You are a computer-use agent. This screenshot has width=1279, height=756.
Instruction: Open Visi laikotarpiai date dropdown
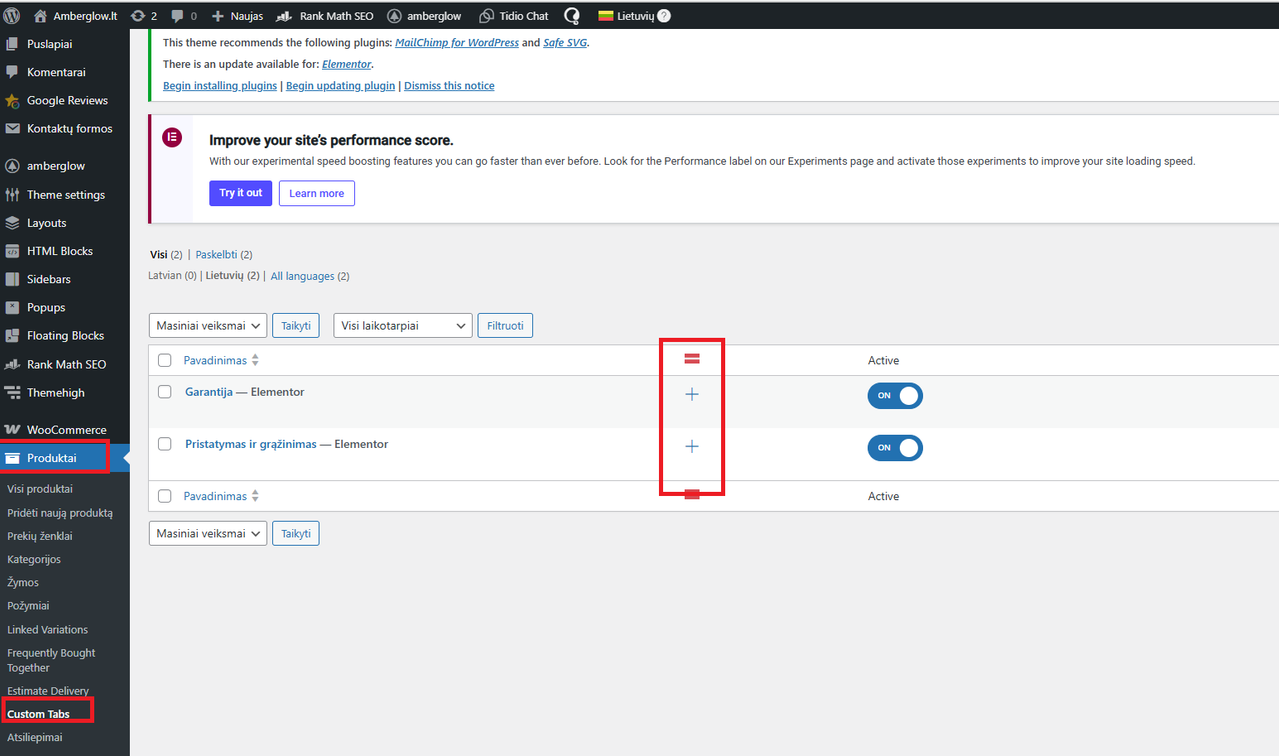[x=403, y=325]
